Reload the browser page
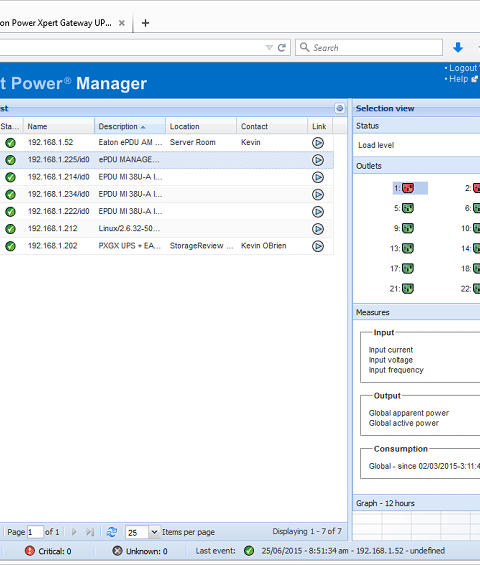This screenshot has width=480, height=565. coord(282,48)
